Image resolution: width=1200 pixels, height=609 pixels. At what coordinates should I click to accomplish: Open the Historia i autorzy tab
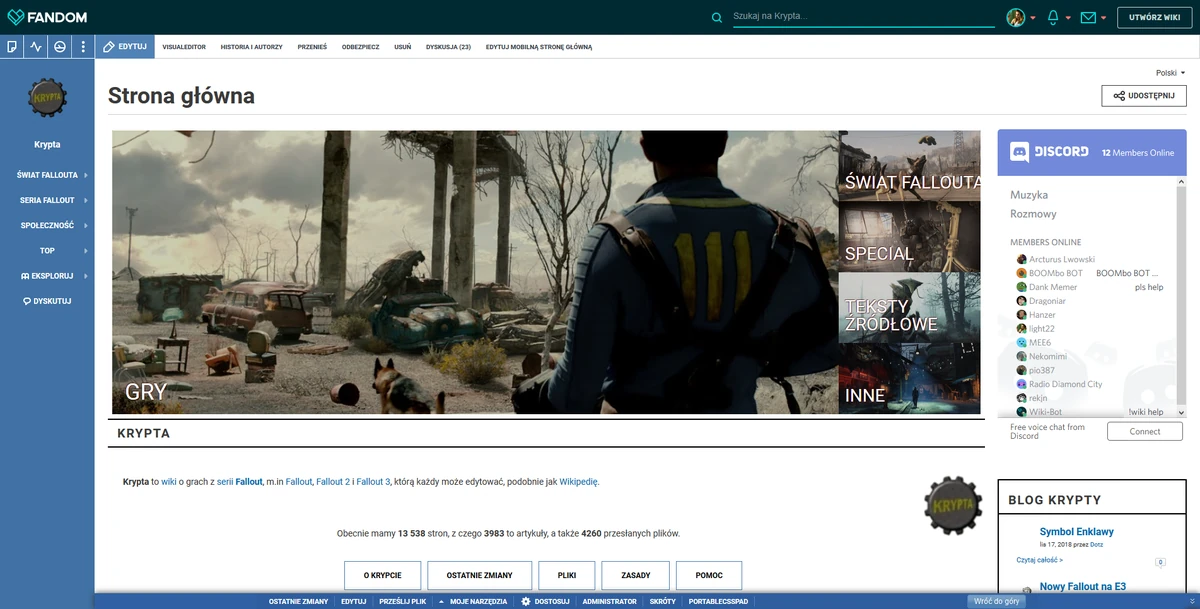click(x=251, y=47)
